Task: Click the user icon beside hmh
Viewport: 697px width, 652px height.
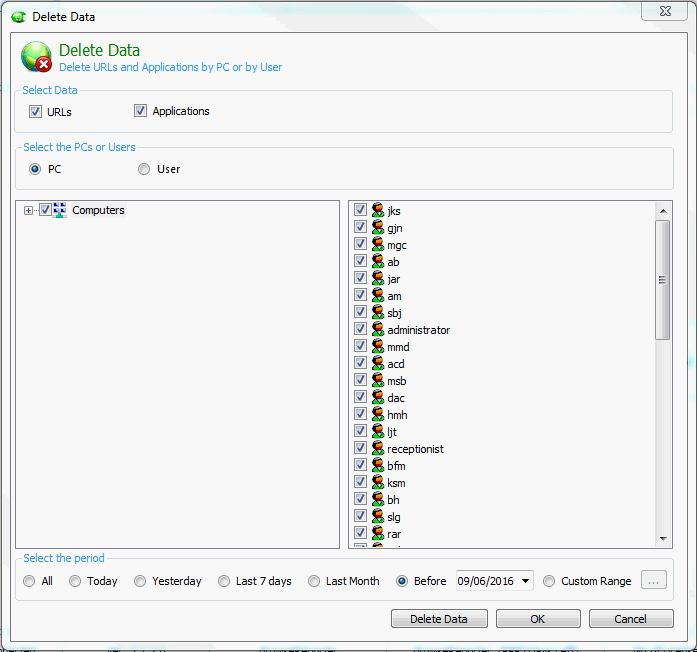Action: (x=377, y=414)
